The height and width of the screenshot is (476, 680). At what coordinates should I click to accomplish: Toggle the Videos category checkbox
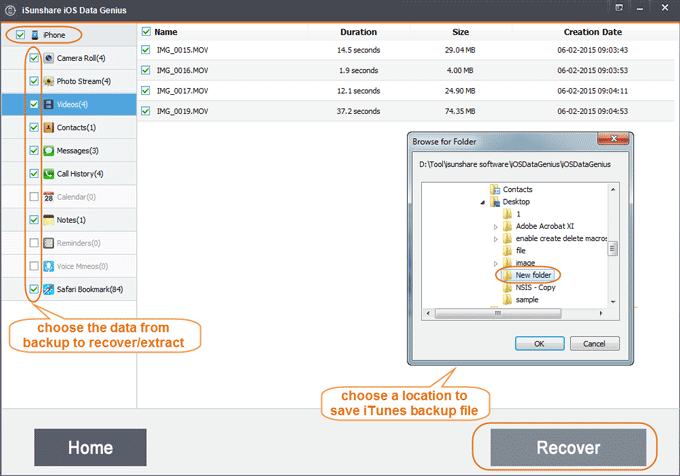(34, 104)
